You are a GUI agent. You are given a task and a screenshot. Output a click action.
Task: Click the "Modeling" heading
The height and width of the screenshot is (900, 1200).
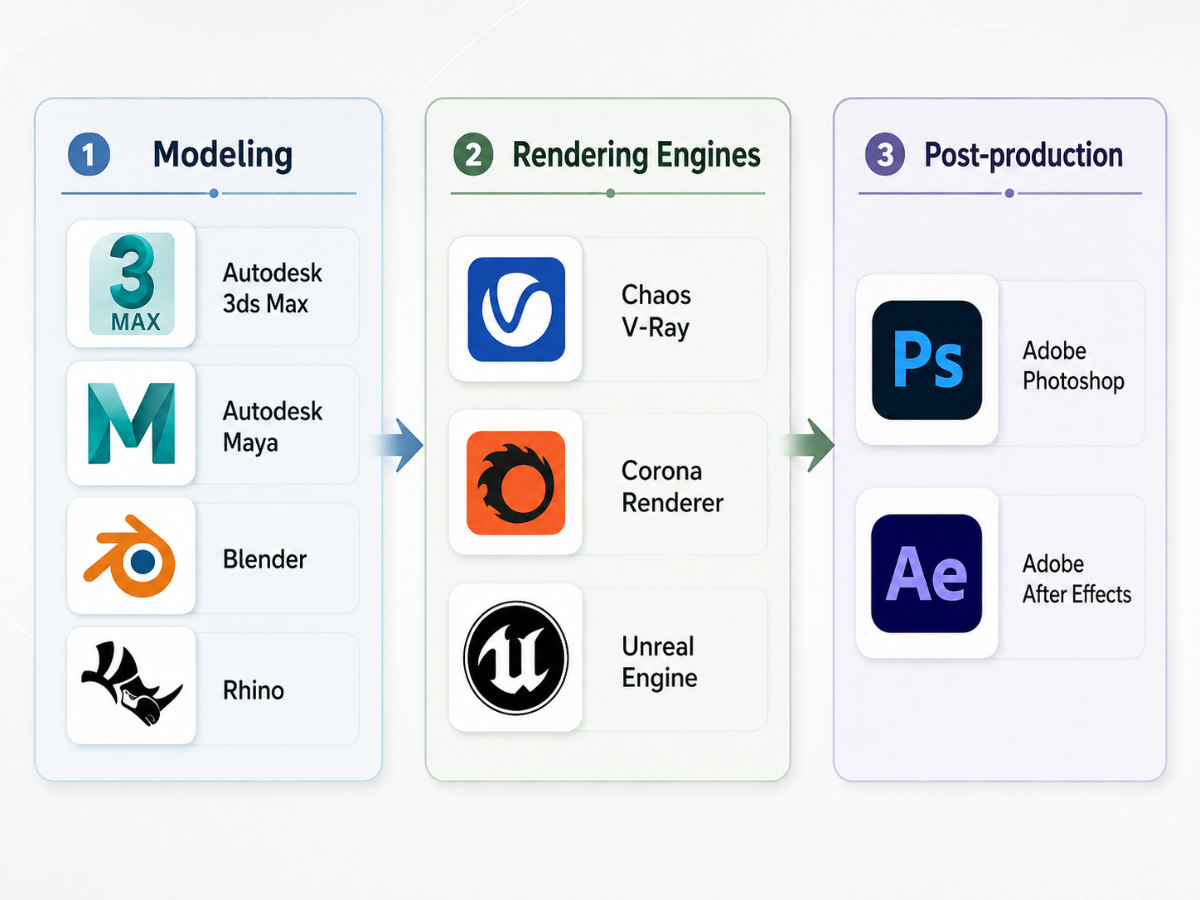click(223, 155)
